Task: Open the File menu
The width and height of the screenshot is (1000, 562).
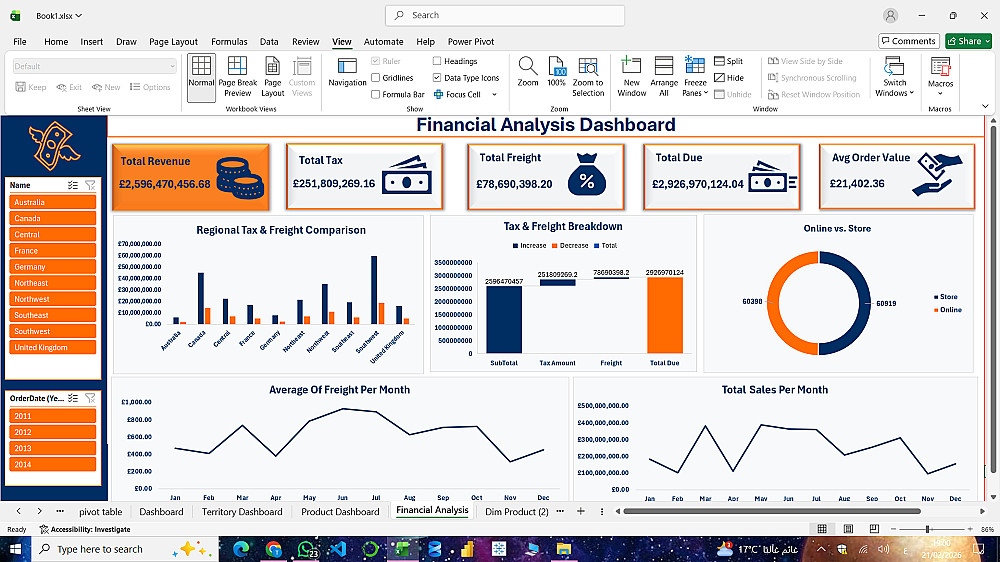Action: [20, 41]
